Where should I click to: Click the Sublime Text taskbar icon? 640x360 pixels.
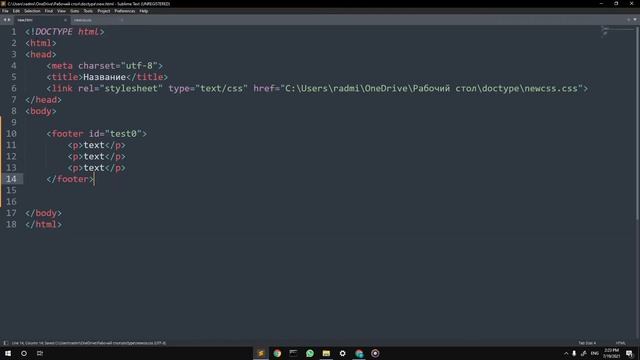(261, 353)
